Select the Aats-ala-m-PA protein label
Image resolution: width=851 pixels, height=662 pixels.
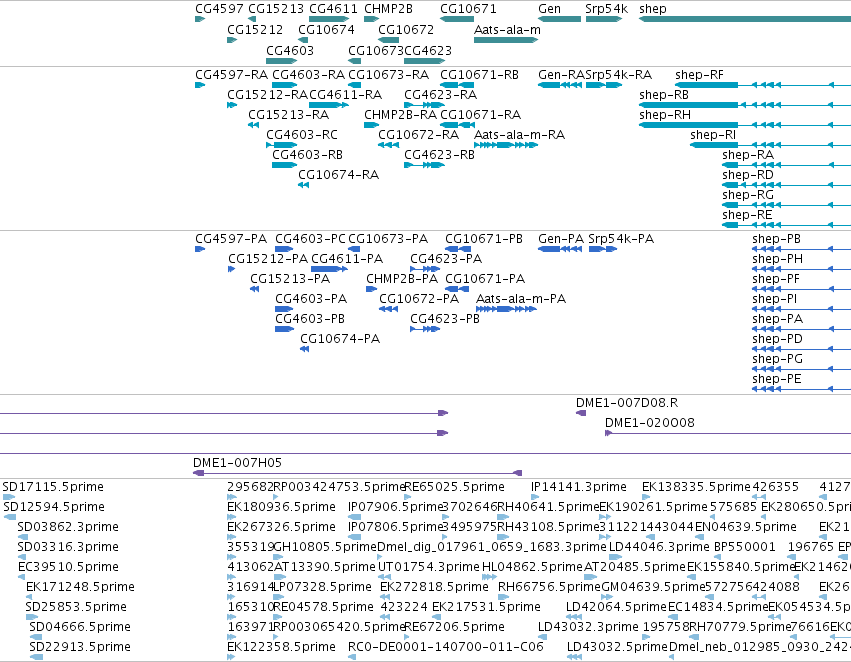(x=520, y=299)
